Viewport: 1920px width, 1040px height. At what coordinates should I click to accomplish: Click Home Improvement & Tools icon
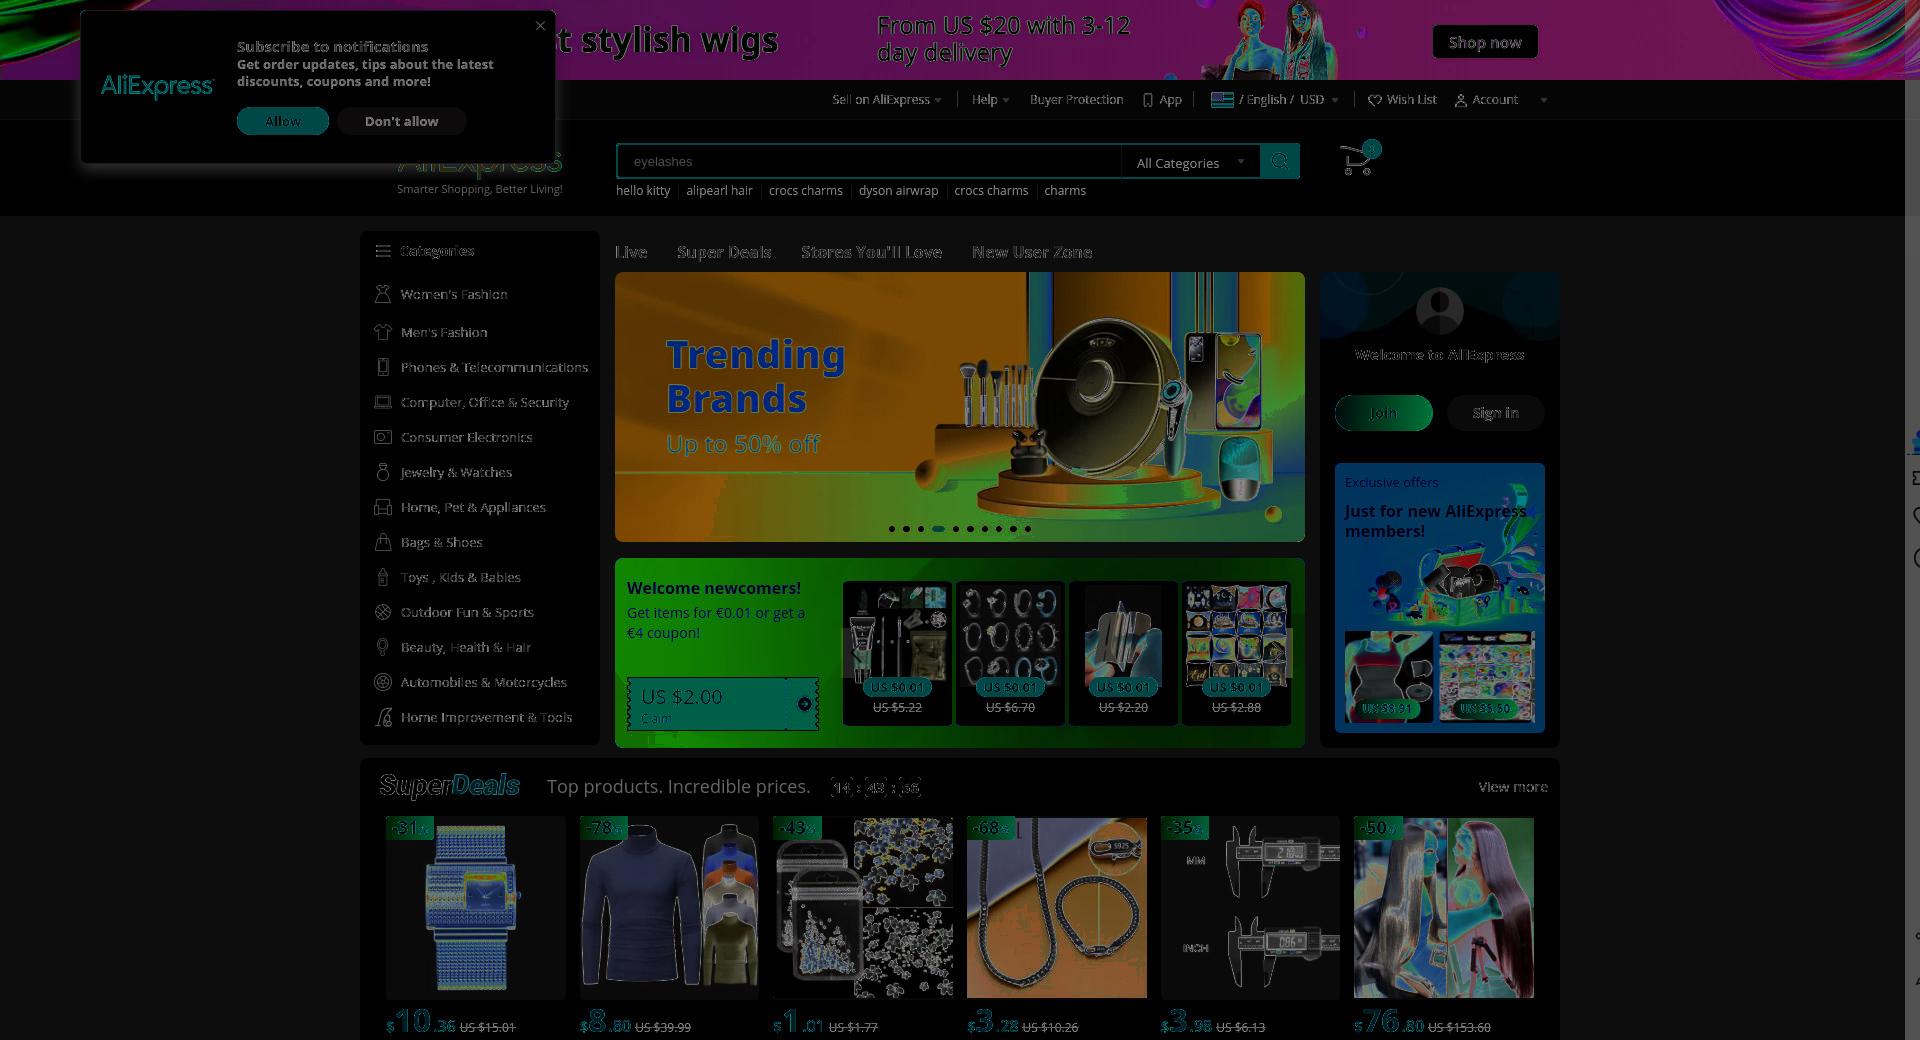pos(383,717)
